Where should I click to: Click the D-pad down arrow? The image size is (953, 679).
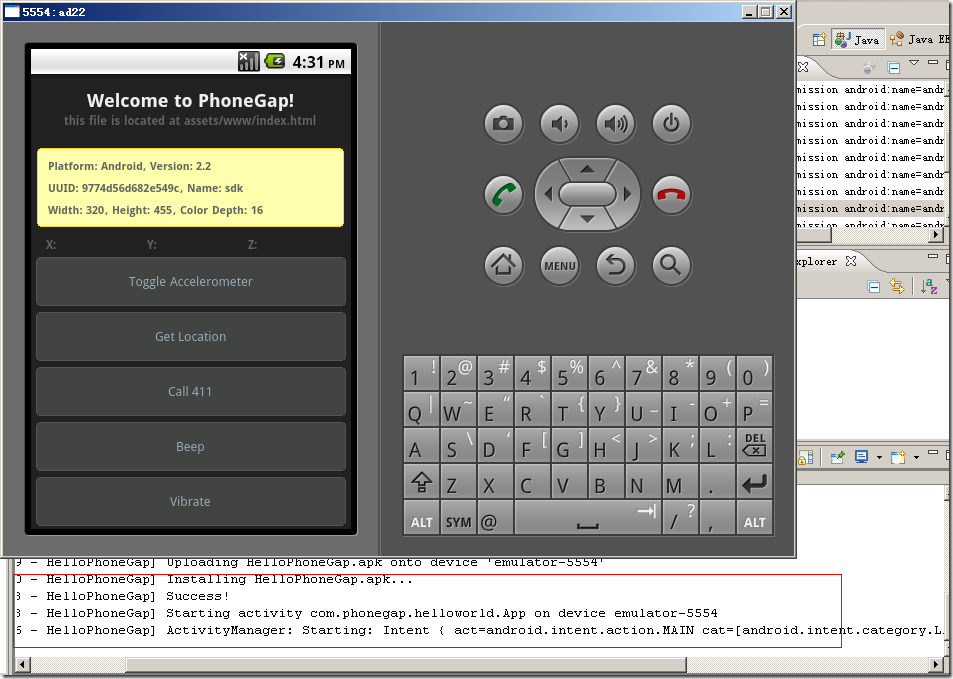point(587,219)
